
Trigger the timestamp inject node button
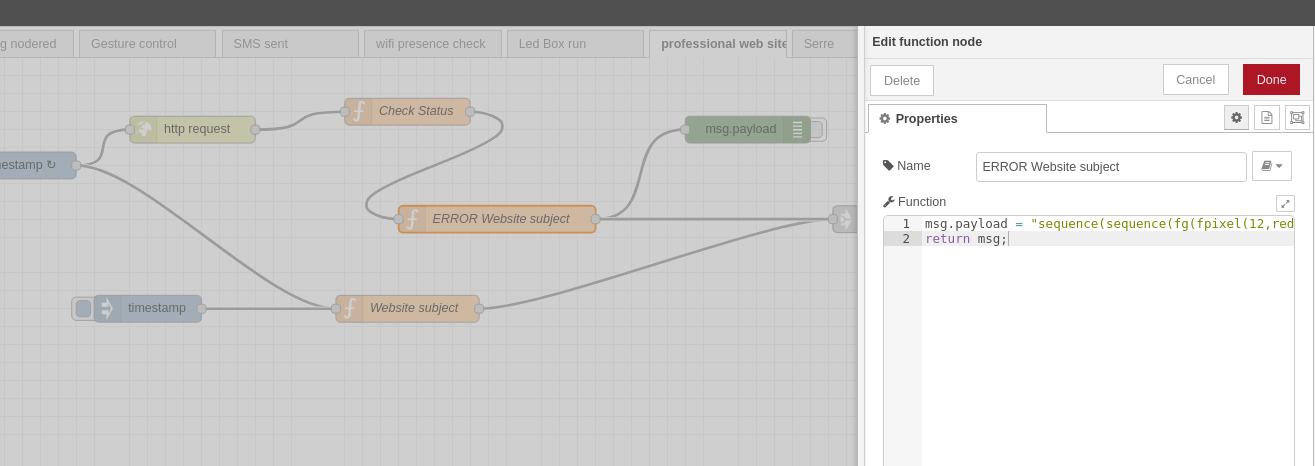[83, 308]
